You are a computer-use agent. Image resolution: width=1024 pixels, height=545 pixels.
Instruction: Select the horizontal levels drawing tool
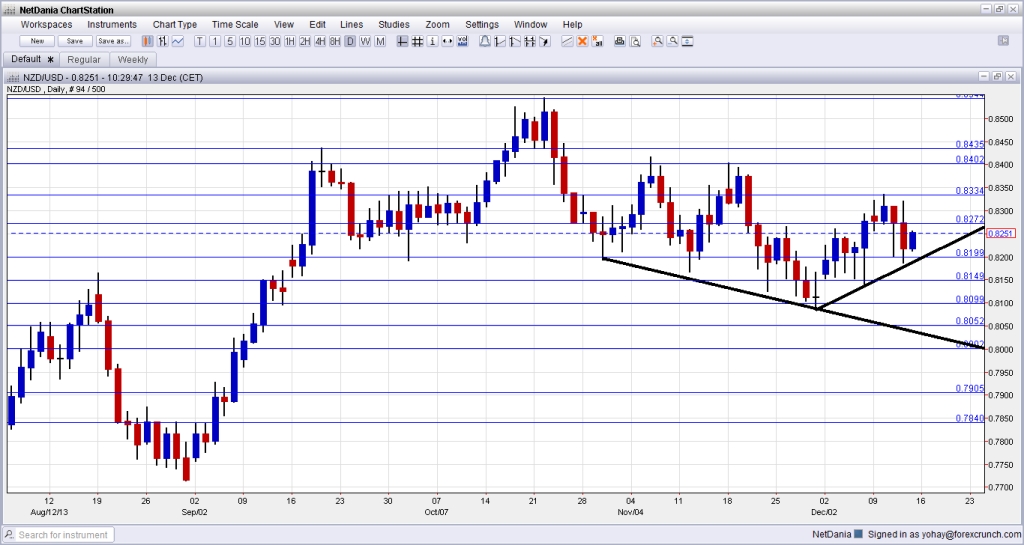(530, 41)
